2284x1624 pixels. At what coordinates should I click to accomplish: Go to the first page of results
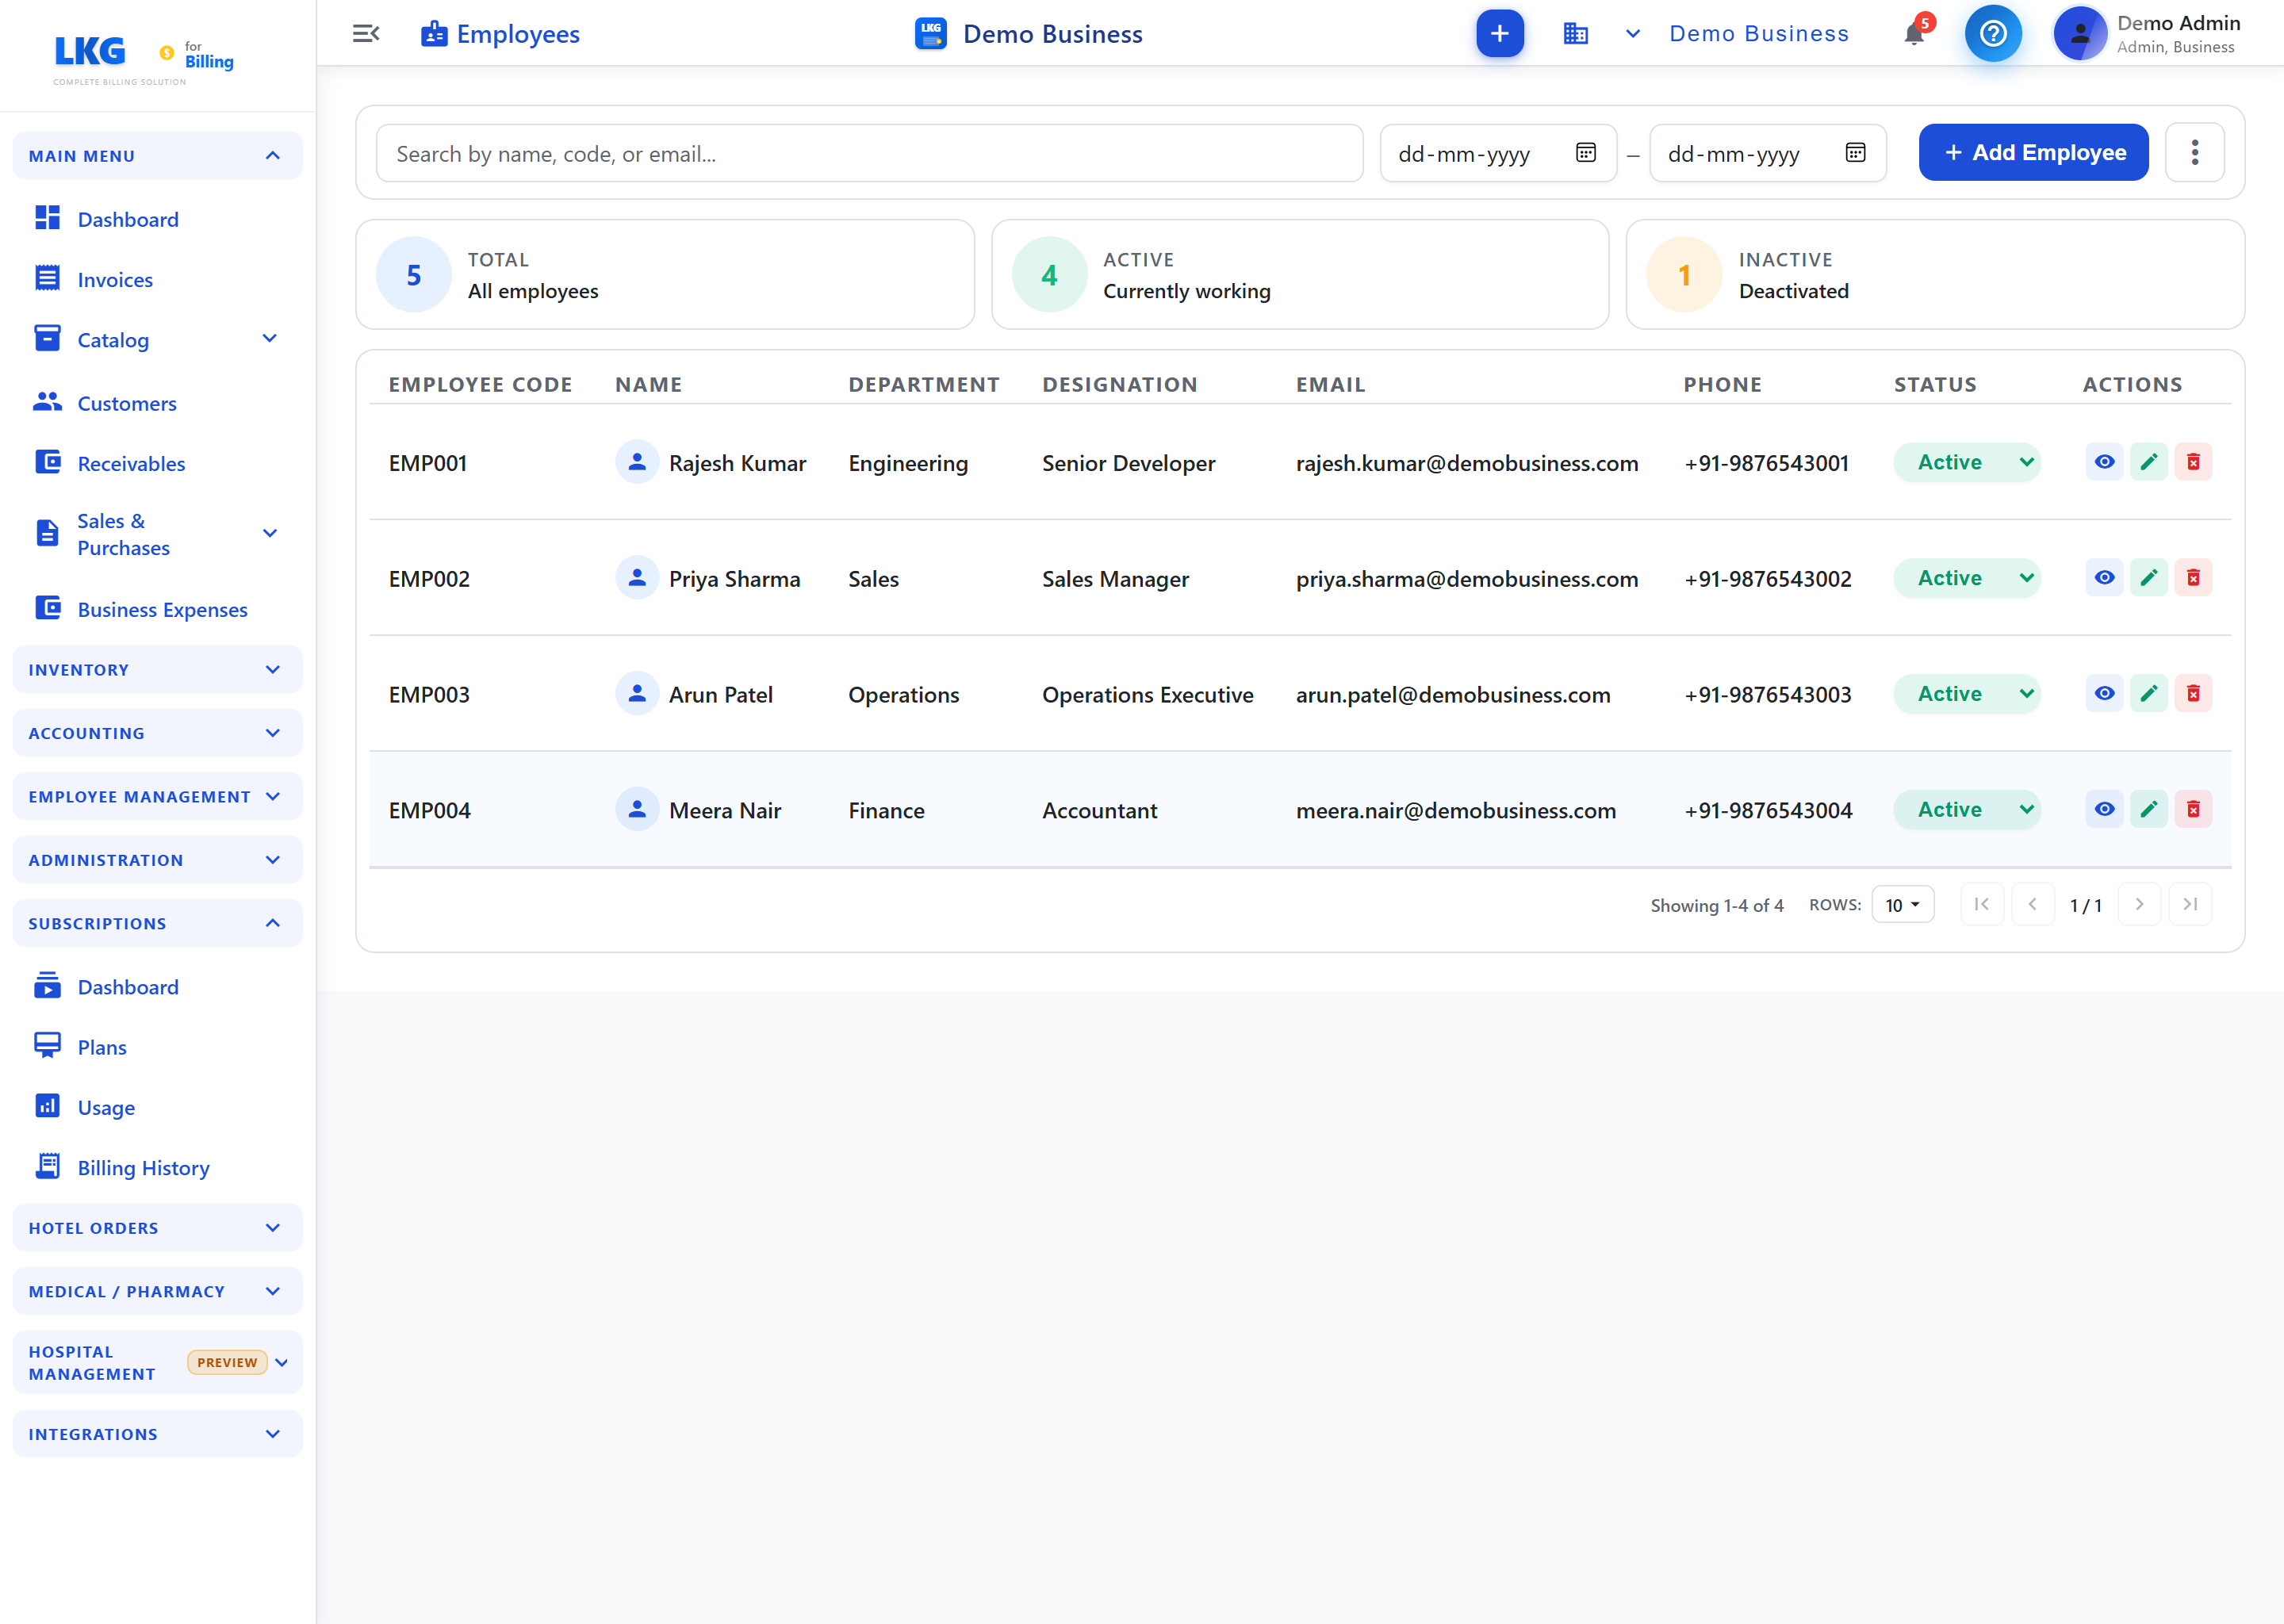pos(1981,904)
